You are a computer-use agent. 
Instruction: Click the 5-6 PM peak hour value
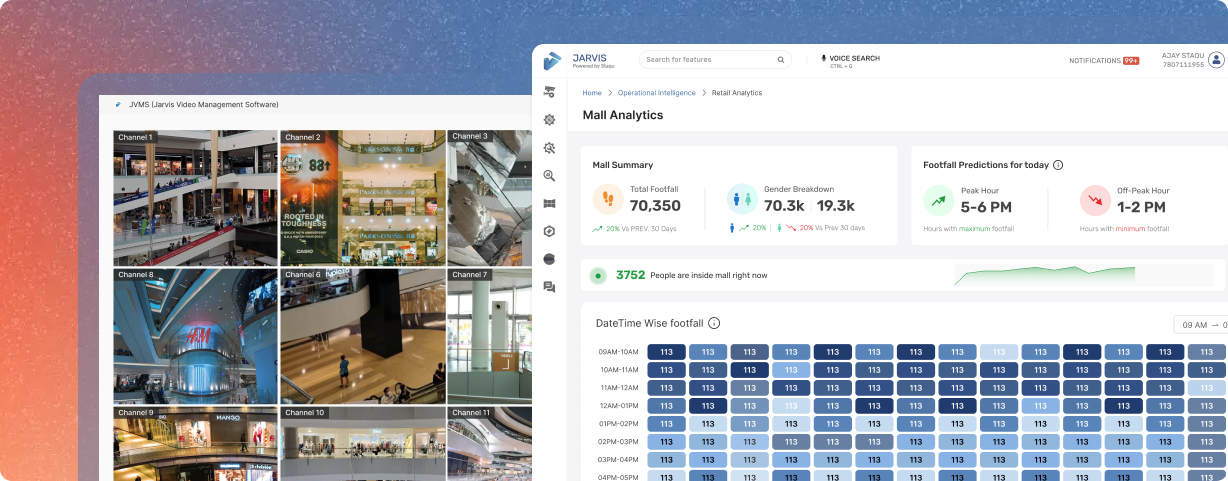pyautogui.click(x=986, y=207)
